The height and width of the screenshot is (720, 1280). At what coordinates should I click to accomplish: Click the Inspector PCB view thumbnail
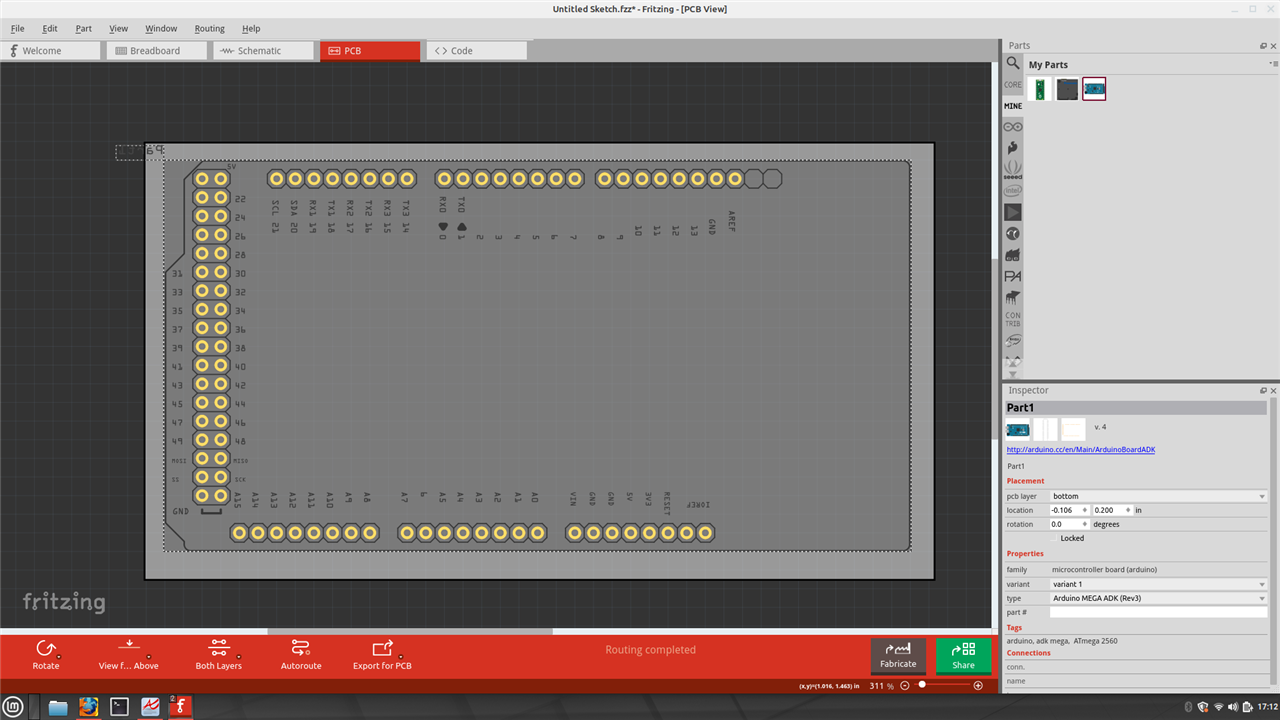tap(1073, 430)
